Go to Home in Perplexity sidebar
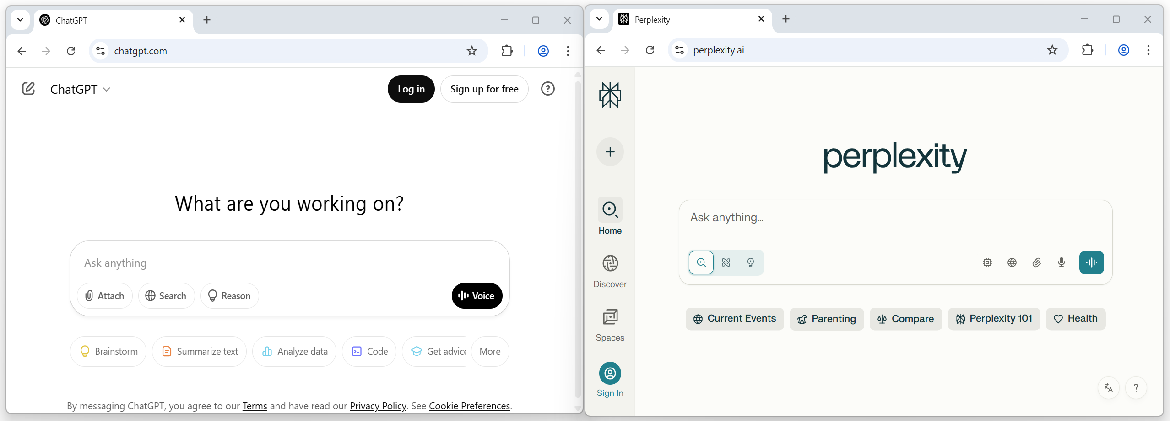1170x421 pixels. [x=610, y=216]
